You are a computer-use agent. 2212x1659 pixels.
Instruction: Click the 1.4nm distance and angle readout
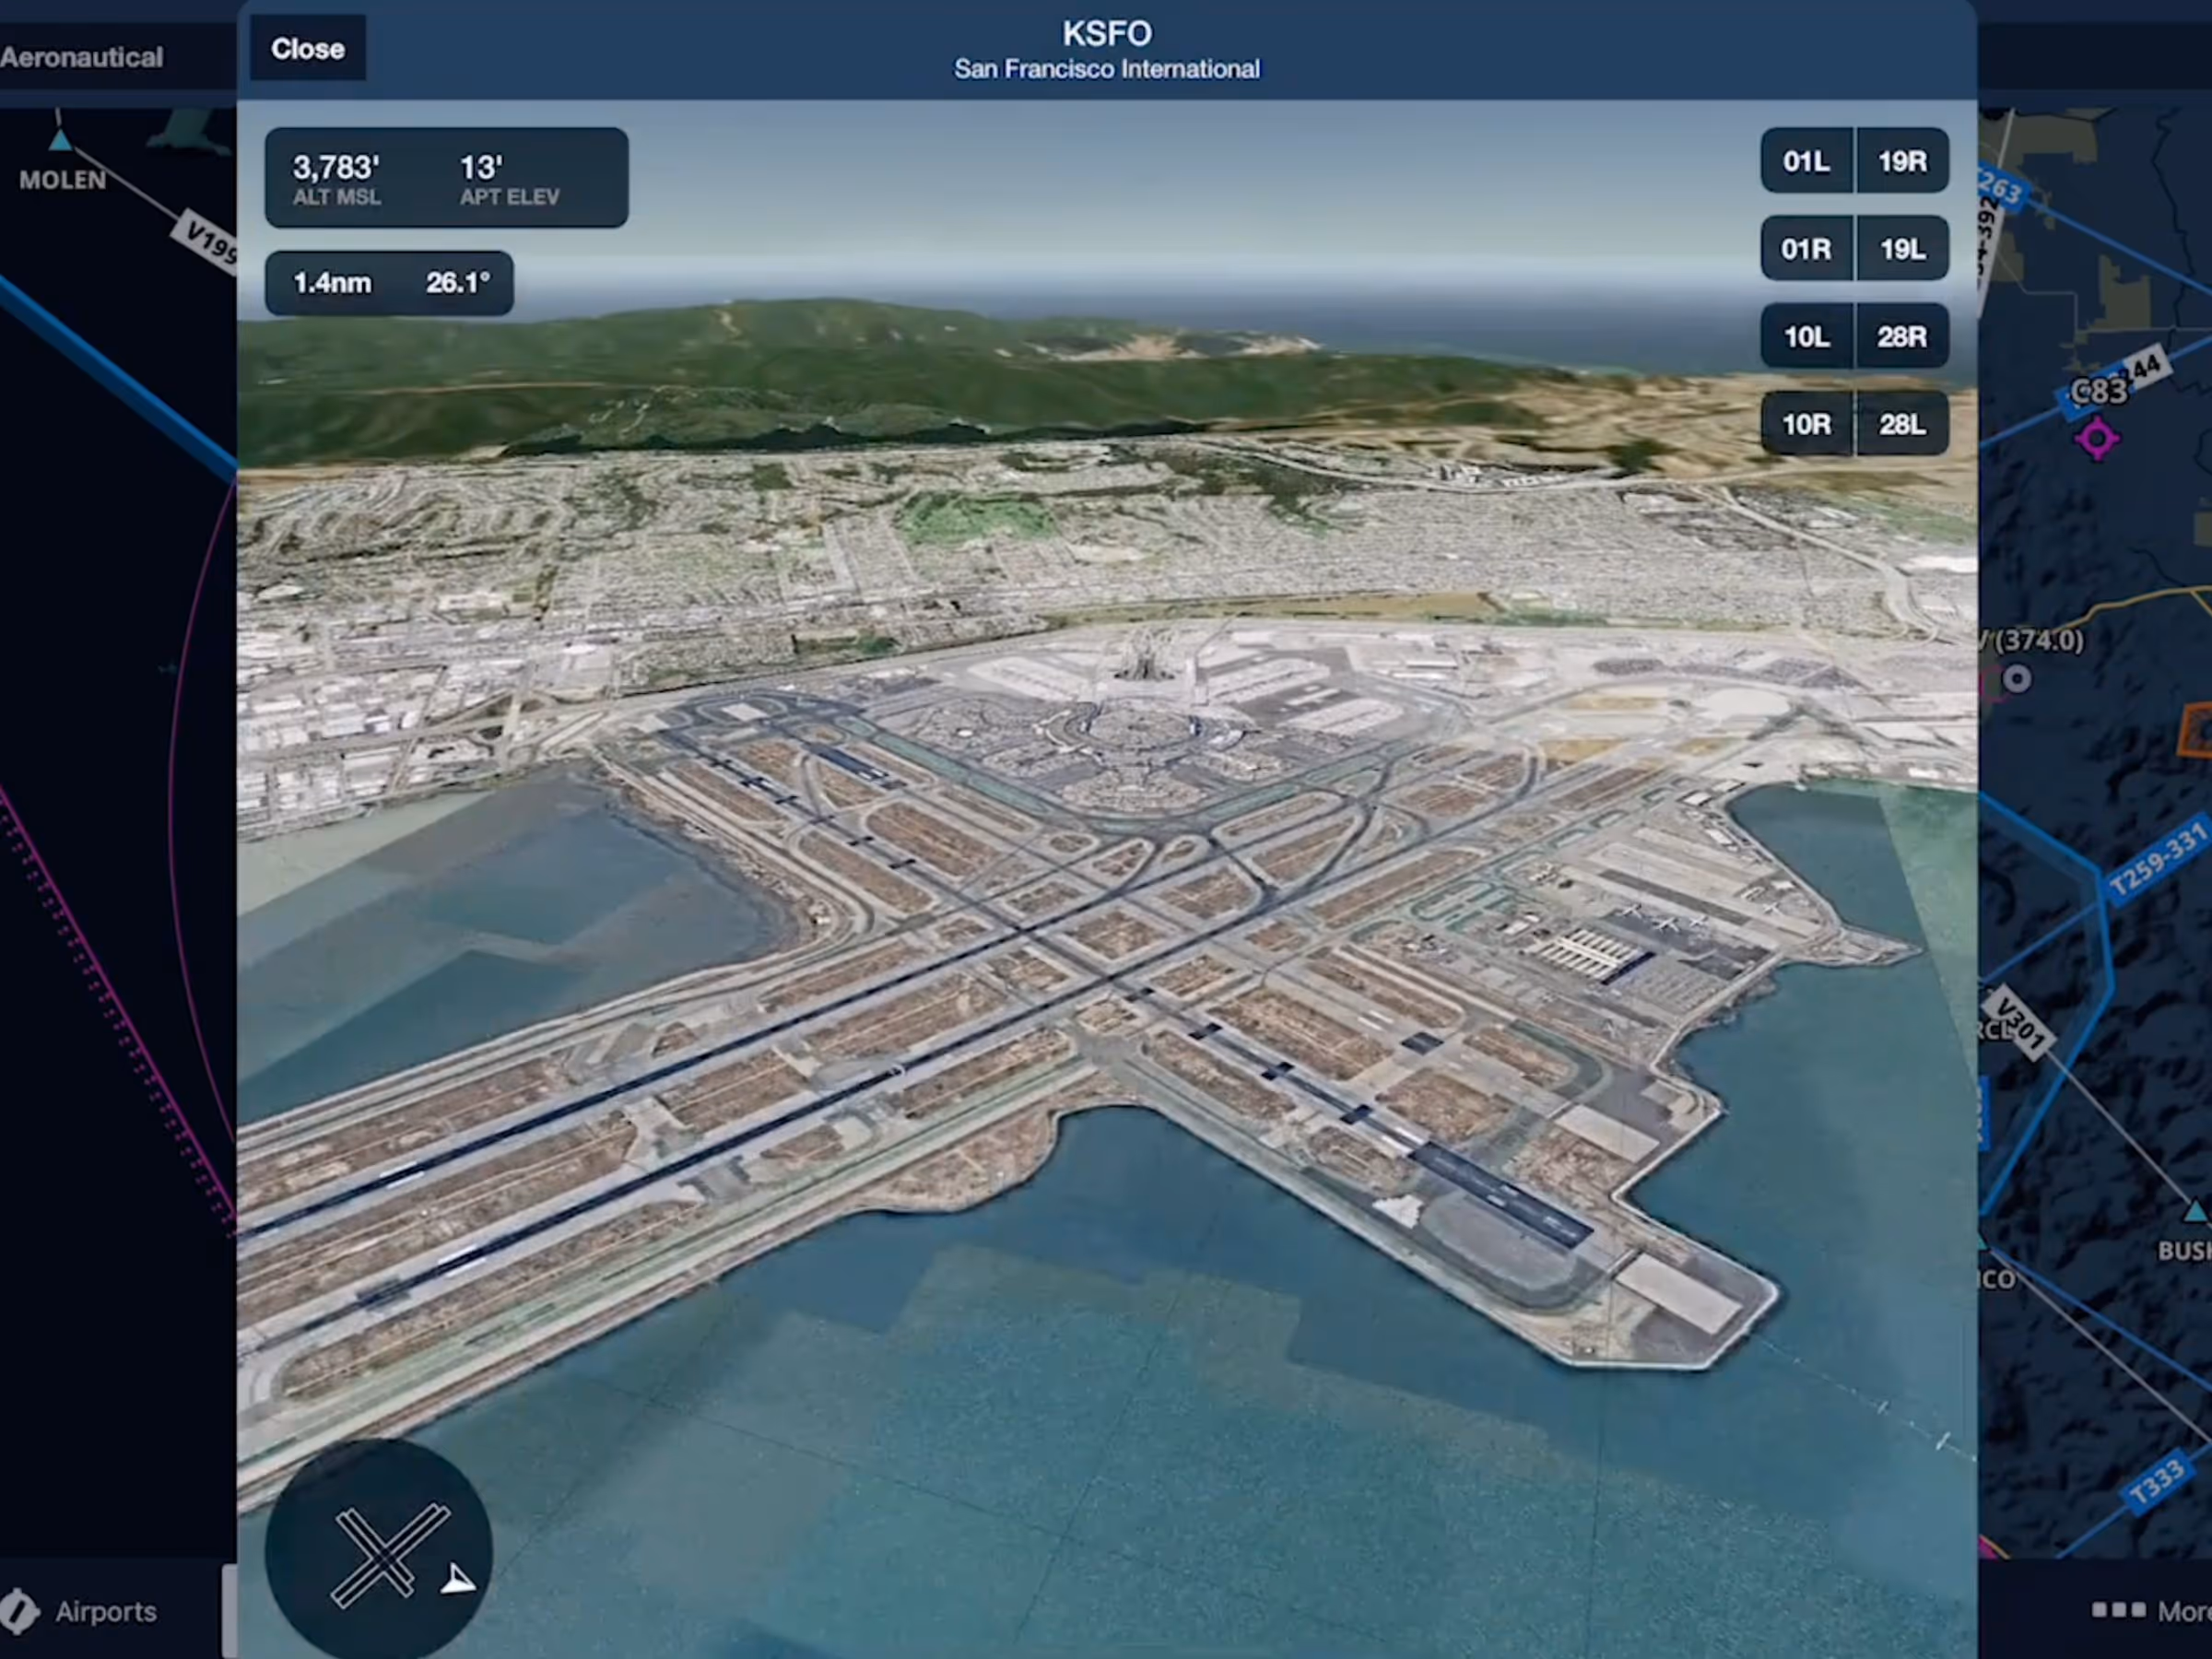[390, 283]
